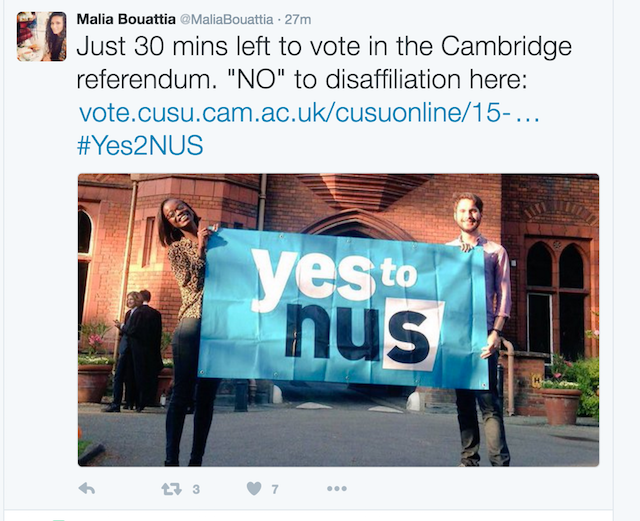Expand the attached tweet photo

click(x=338, y=320)
